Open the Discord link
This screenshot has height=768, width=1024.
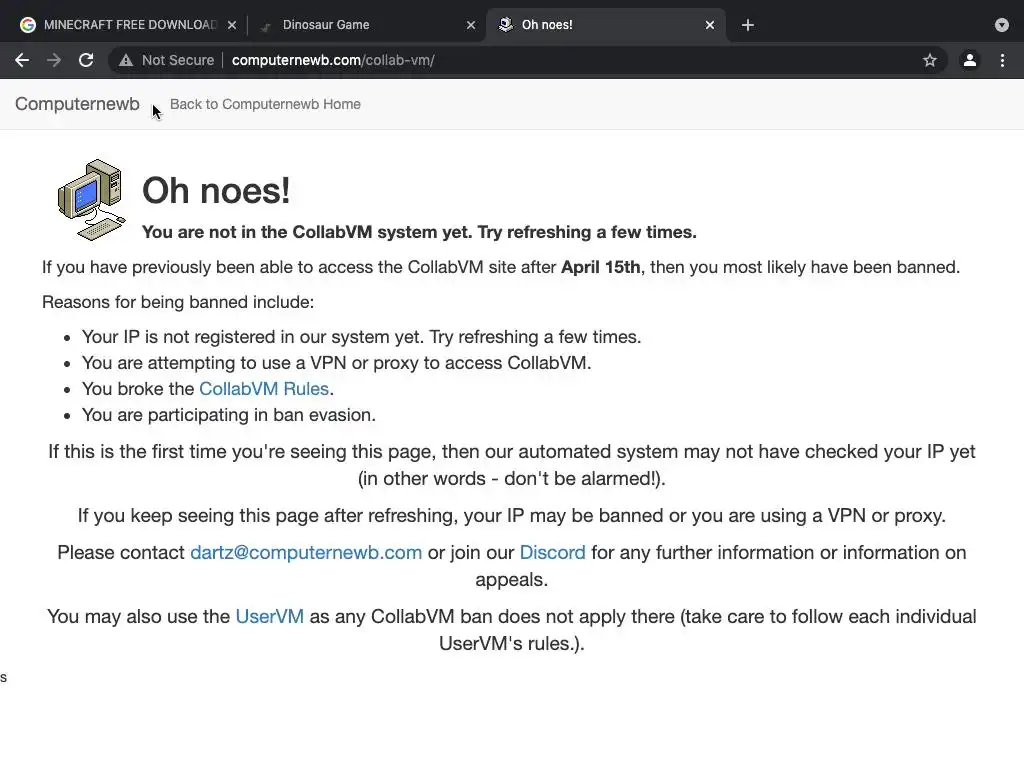coord(552,552)
